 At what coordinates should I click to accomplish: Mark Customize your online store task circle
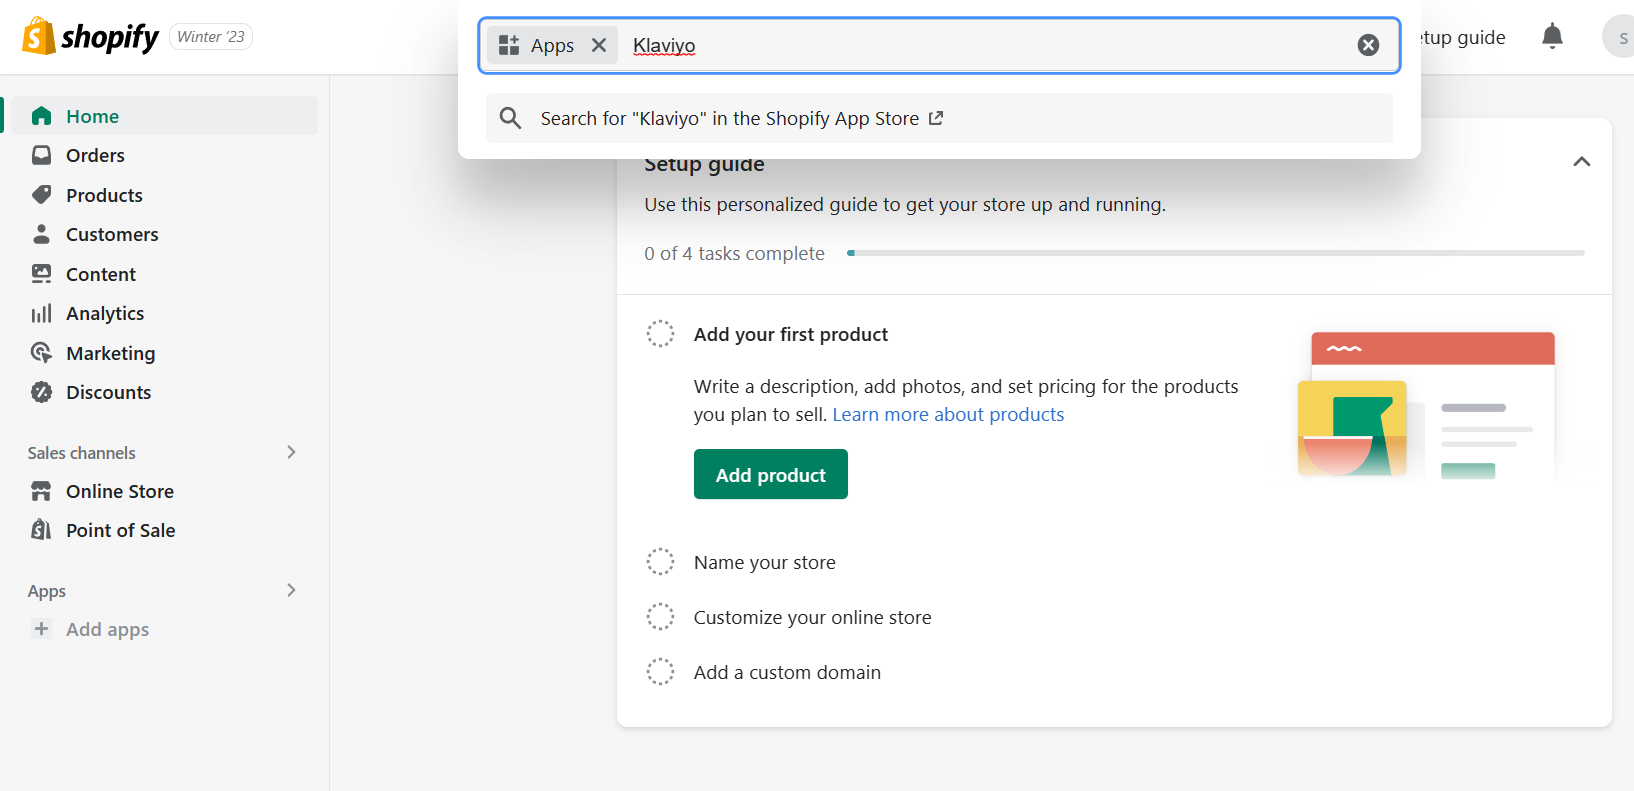pos(660,617)
